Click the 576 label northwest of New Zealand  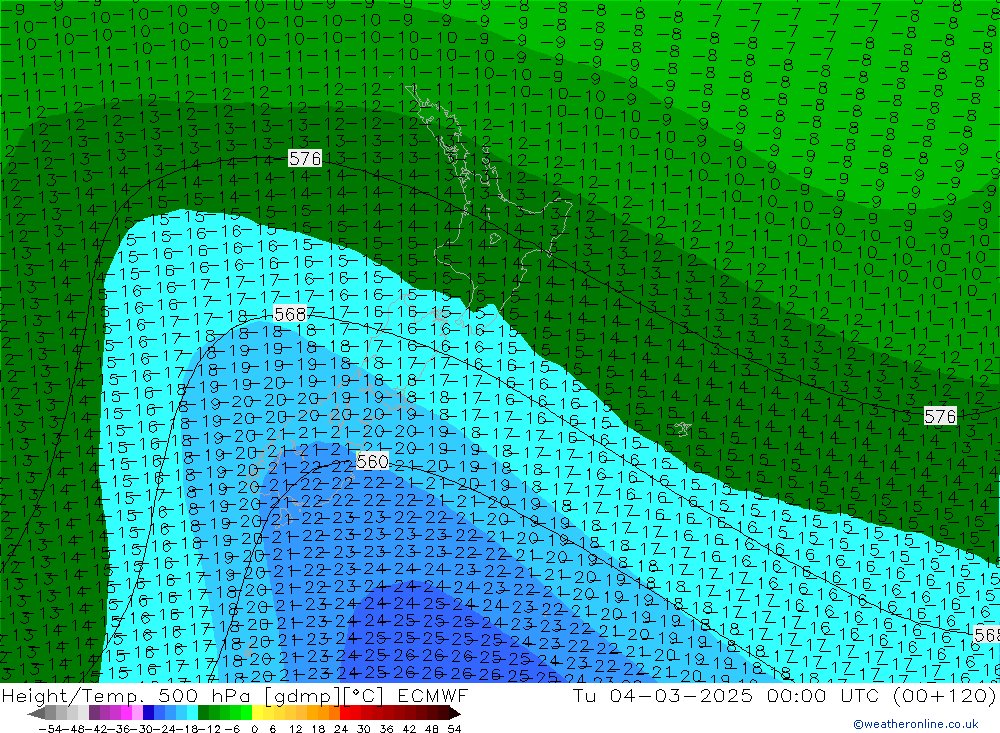coord(305,158)
